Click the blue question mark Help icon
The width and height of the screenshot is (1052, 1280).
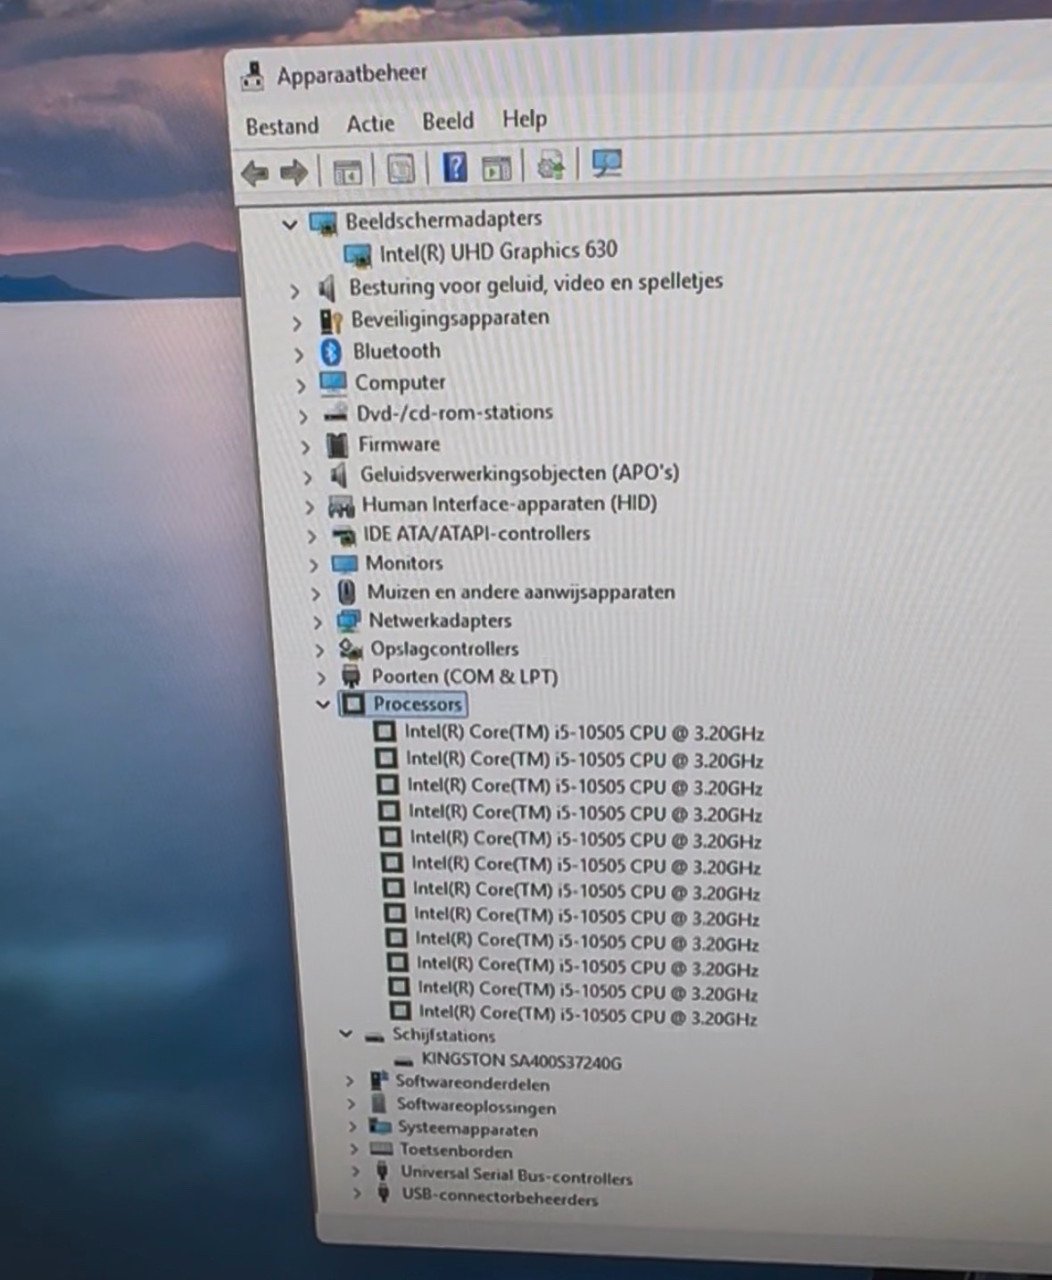(454, 166)
